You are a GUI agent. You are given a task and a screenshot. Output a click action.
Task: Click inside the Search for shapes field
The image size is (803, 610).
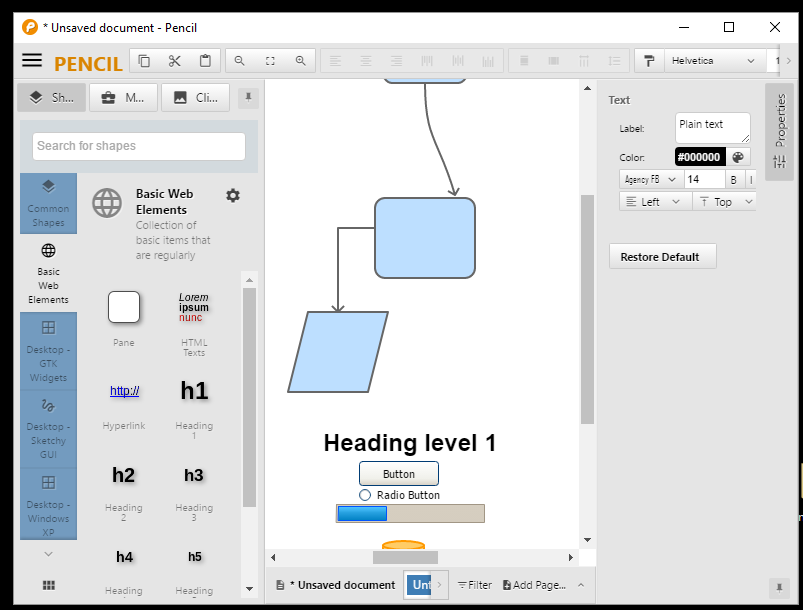[x=137, y=146]
